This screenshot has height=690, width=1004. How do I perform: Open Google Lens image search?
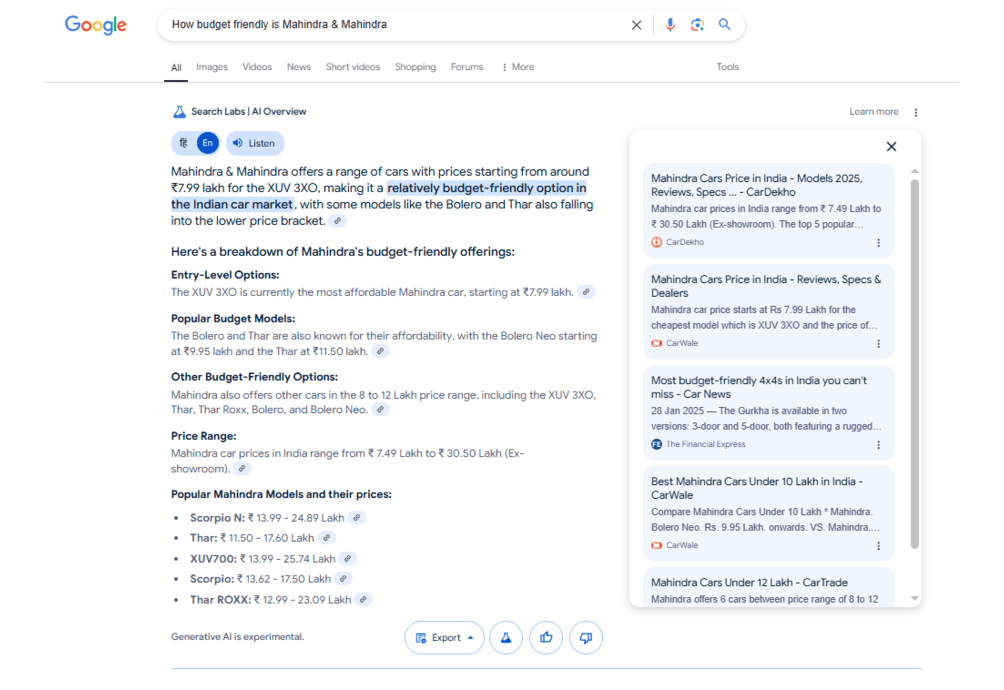[697, 25]
